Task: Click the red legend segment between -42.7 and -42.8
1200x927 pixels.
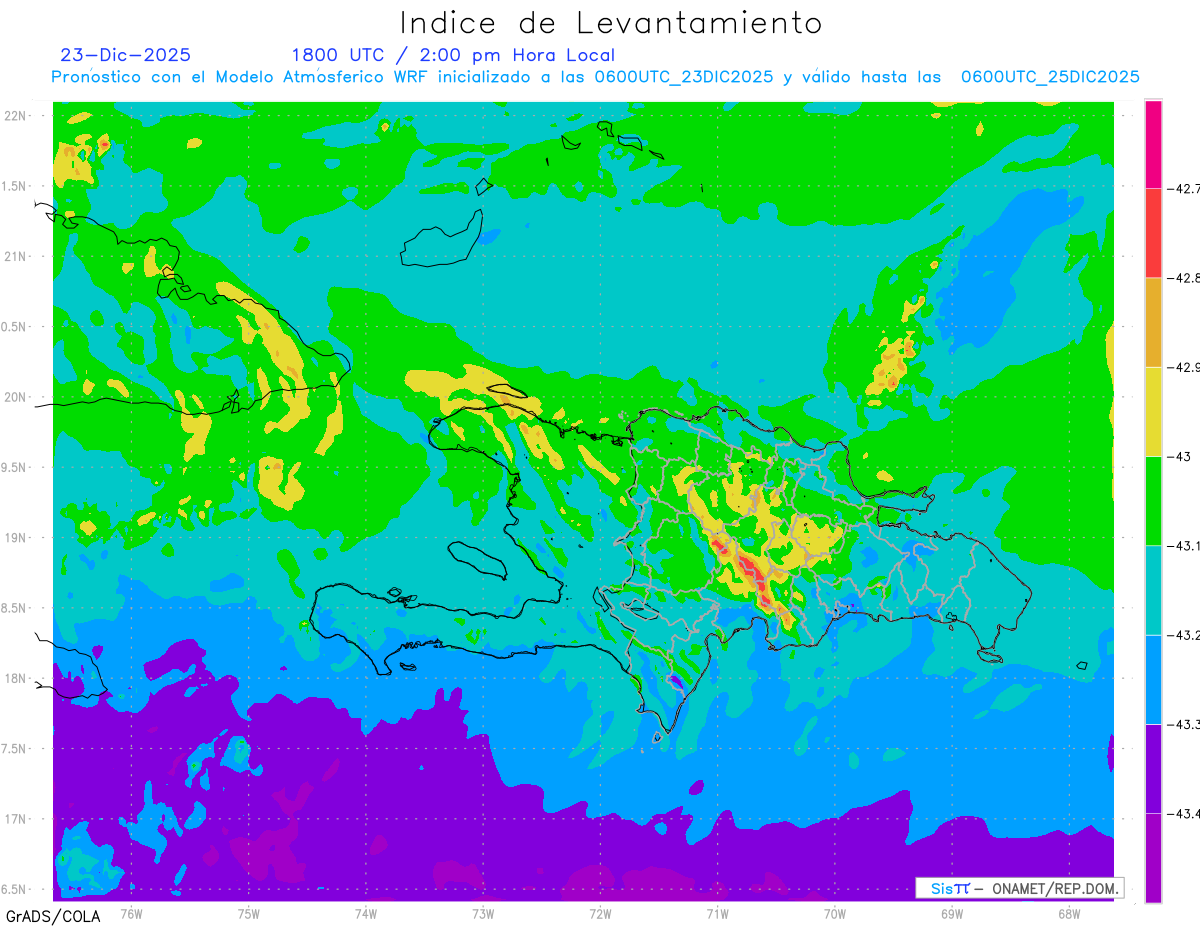Action: coord(1153,233)
